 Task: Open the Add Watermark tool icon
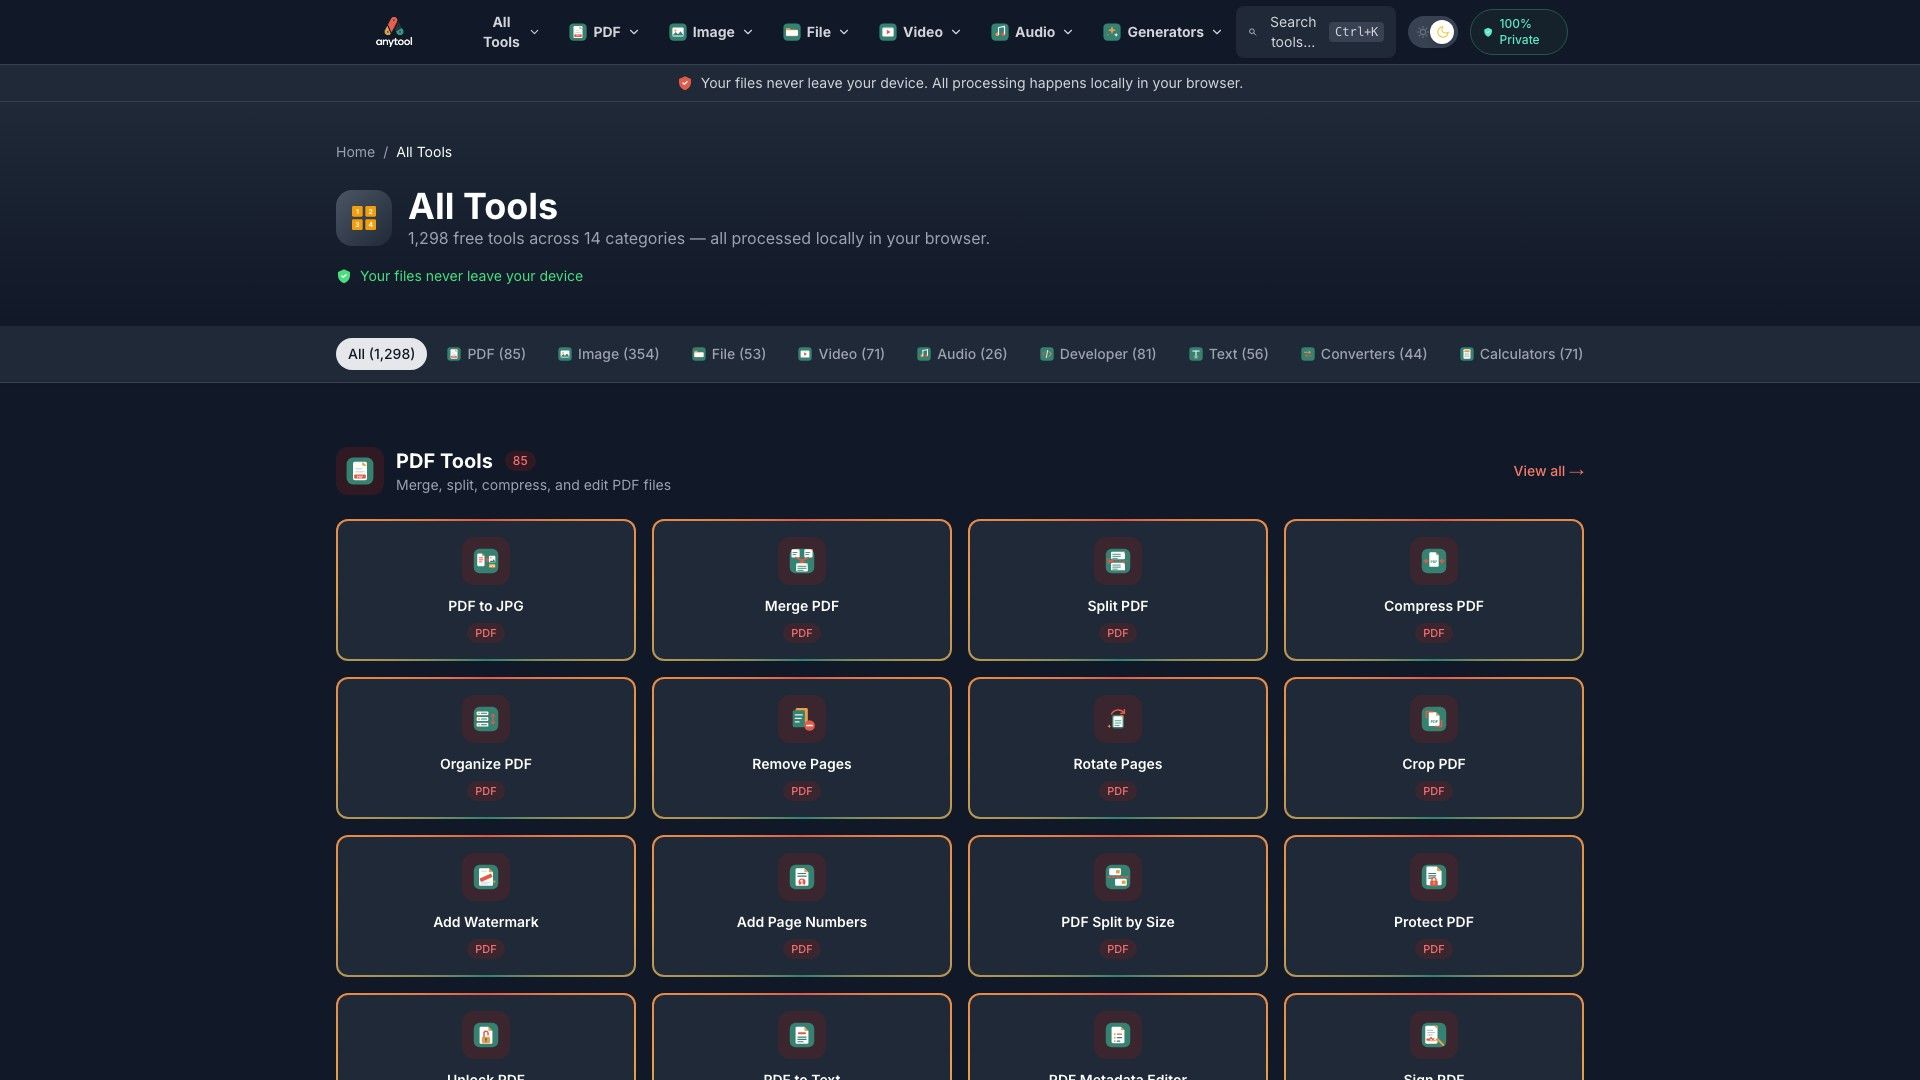(486, 877)
